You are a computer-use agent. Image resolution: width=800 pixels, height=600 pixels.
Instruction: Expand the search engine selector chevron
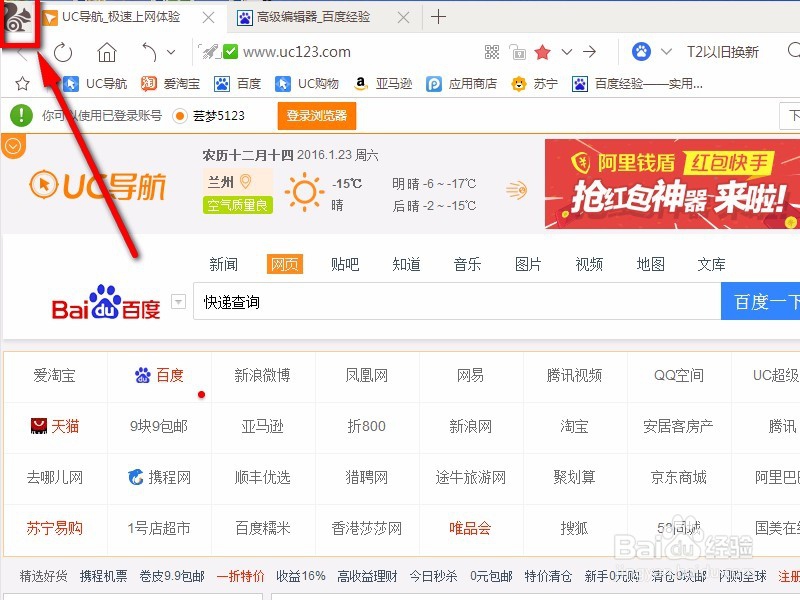tap(666, 52)
